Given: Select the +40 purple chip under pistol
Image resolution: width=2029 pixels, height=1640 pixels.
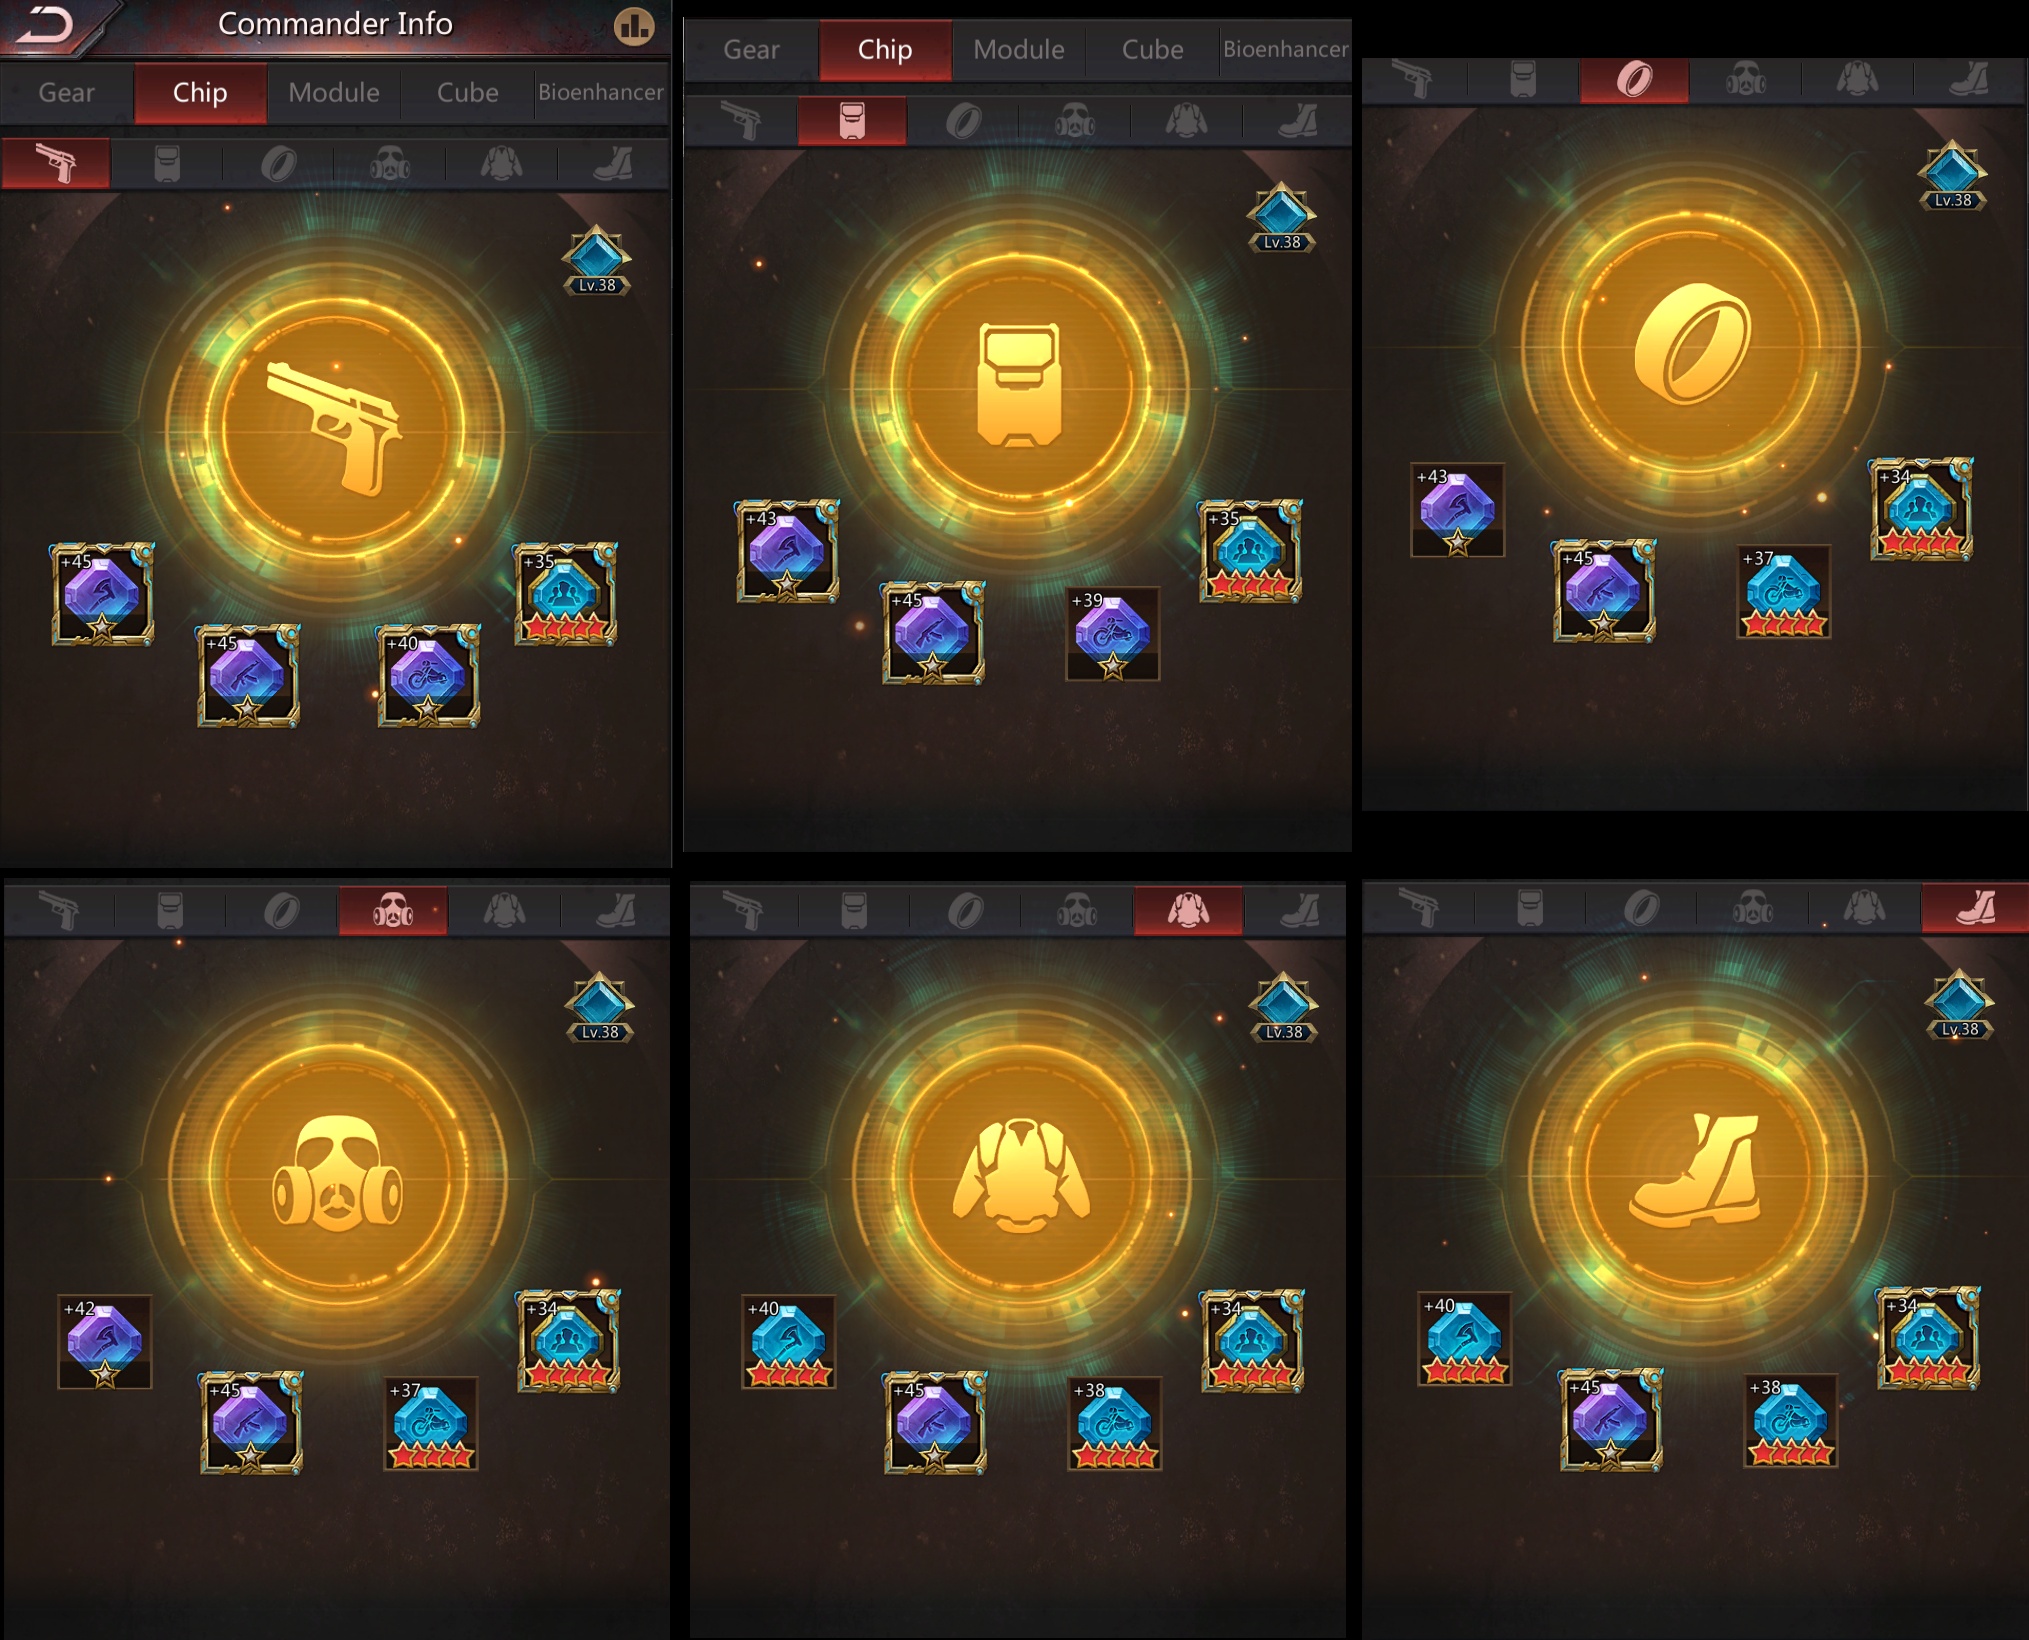Looking at the screenshot, I should click(428, 676).
